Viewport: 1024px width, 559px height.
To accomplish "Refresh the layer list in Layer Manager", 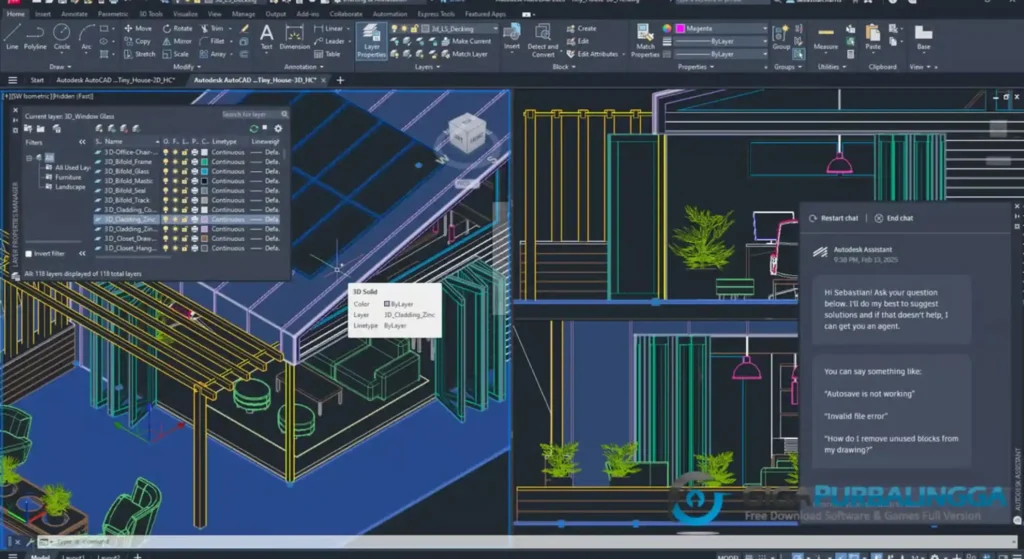I will tap(254, 129).
